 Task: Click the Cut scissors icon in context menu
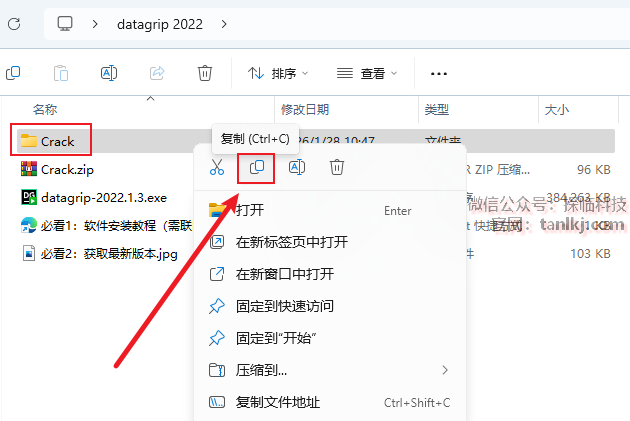pyautogui.click(x=217, y=168)
